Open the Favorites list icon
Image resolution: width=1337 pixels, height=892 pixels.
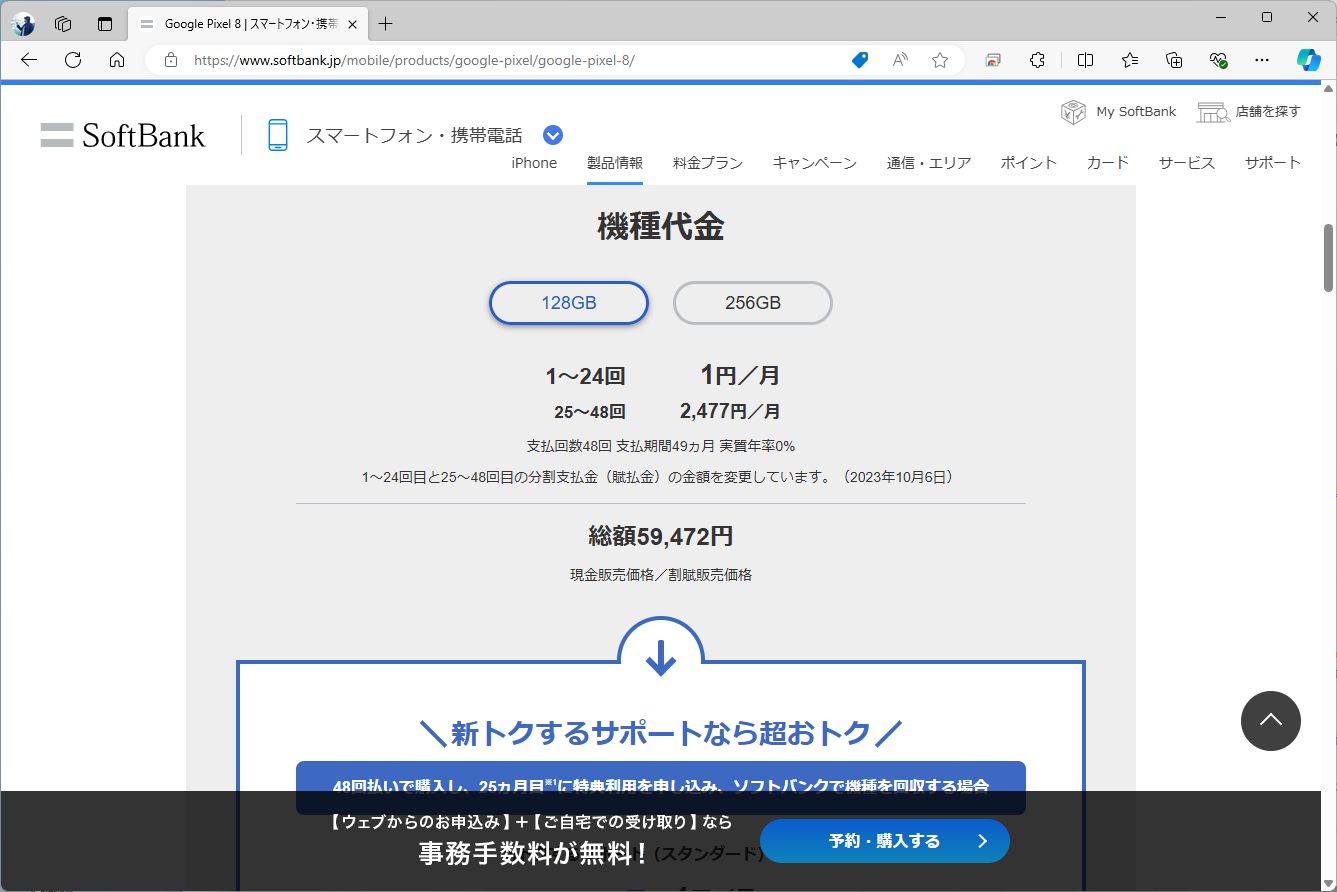1130,60
